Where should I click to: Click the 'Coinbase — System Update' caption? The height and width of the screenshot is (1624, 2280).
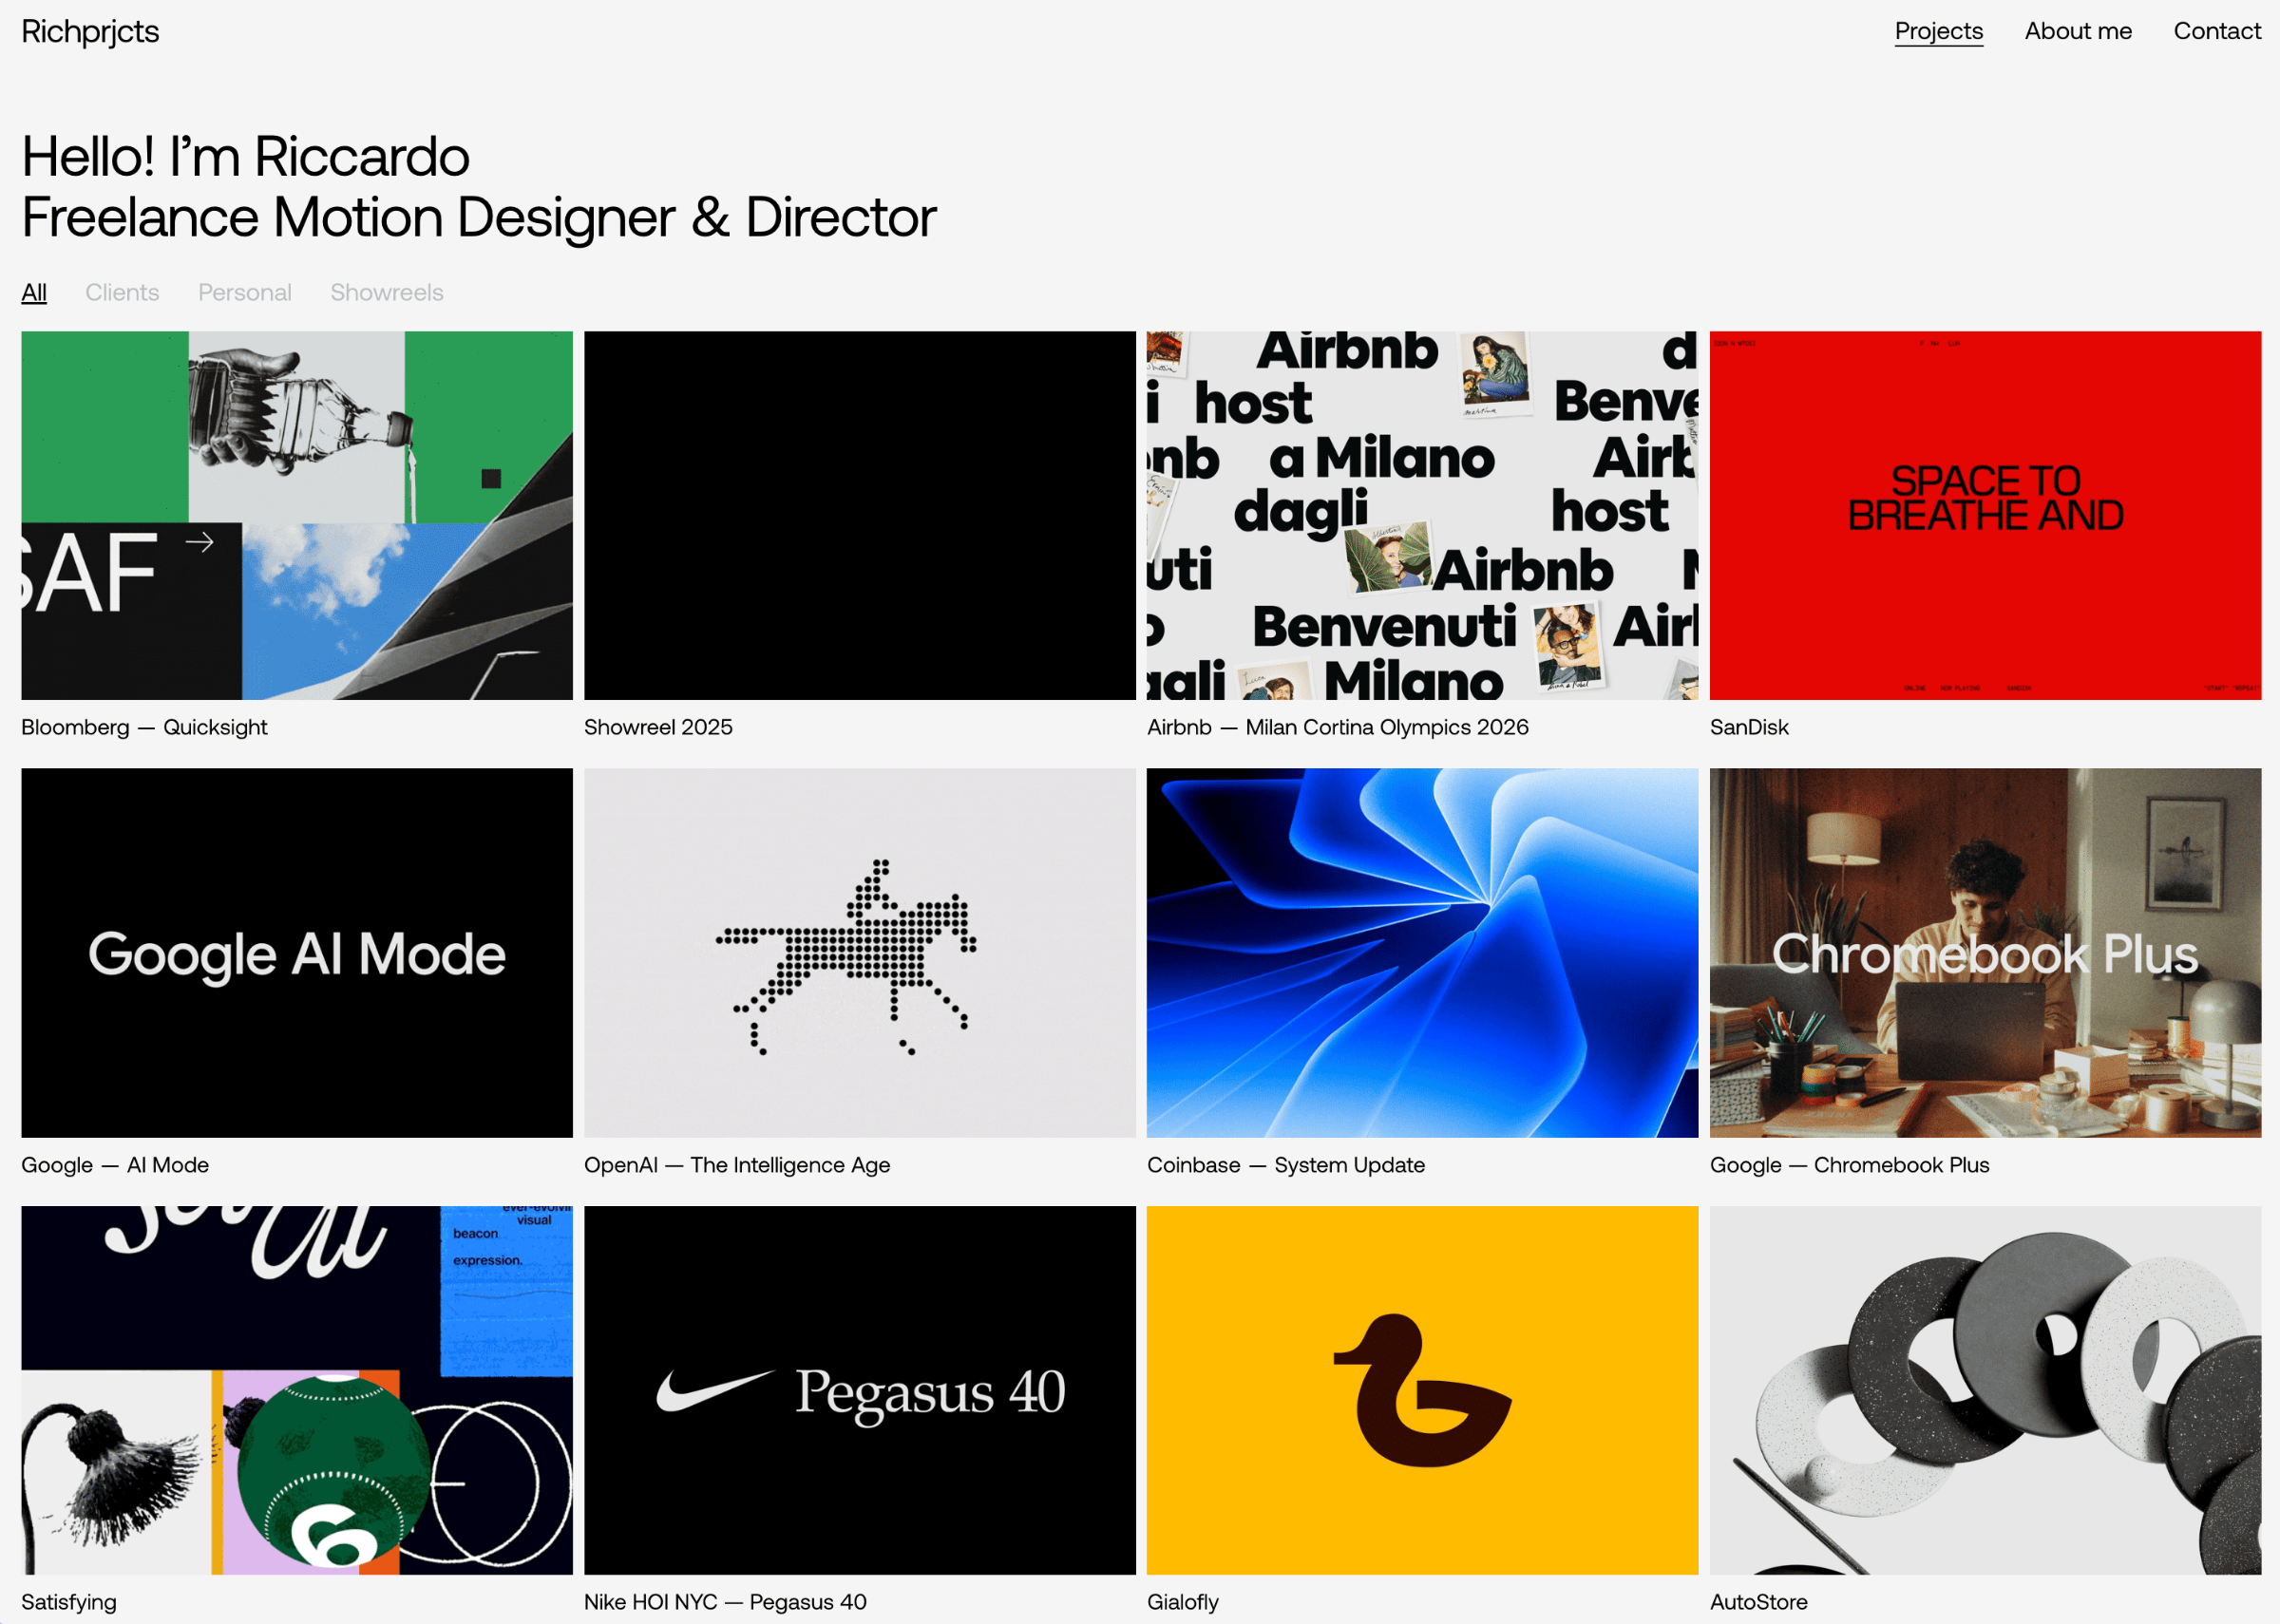(x=1286, y=1165)
